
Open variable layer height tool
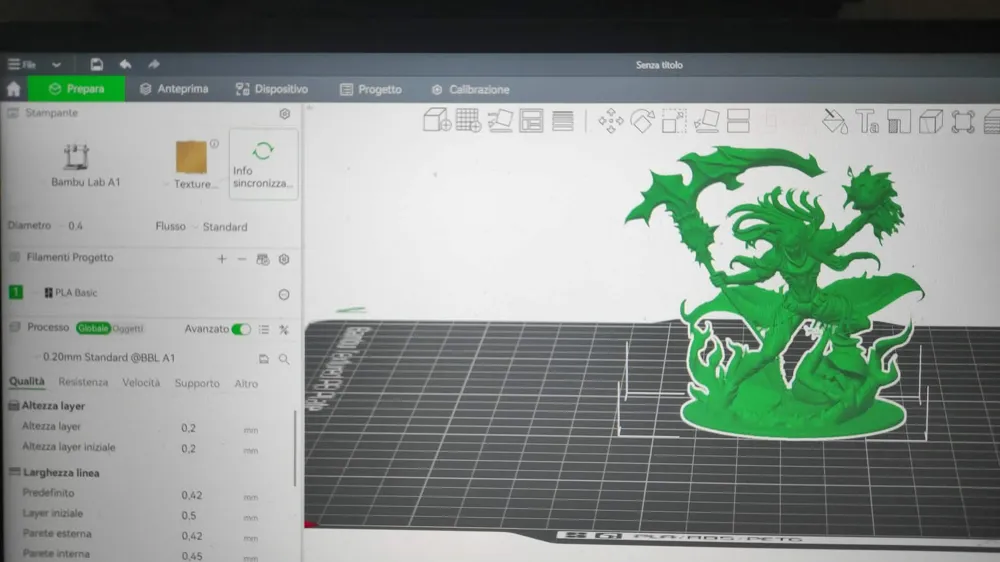pos(562,121)
